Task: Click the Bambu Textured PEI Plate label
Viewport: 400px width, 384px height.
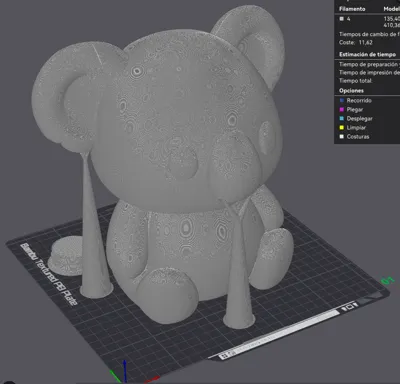Action: click(49, 274)
